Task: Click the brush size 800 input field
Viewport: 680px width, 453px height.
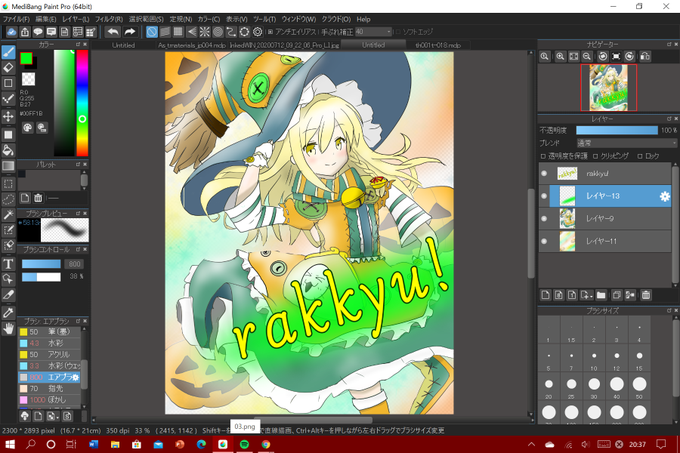Action: (x=74, y=264)
